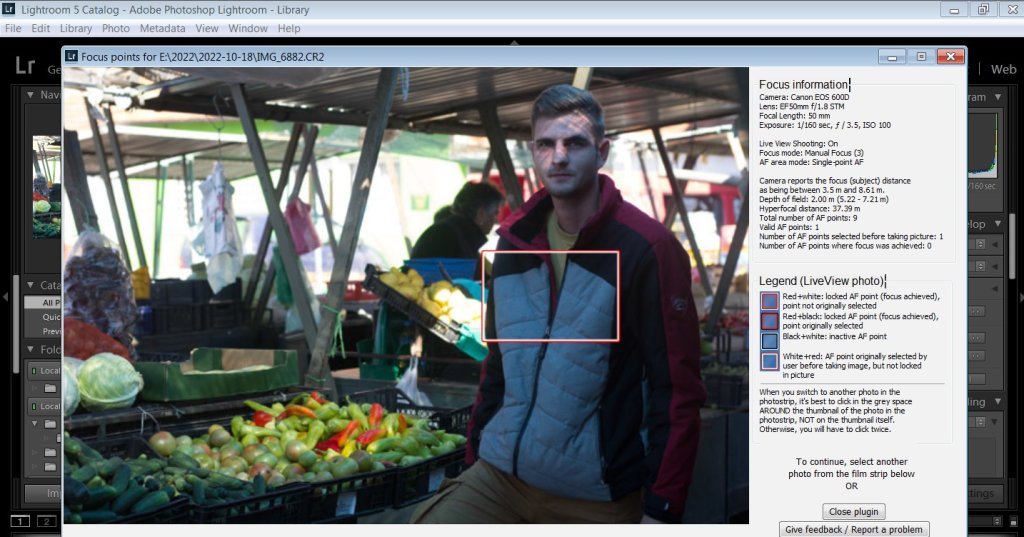Click 'AF area mode: Single-point AF' text

[811, 162]
